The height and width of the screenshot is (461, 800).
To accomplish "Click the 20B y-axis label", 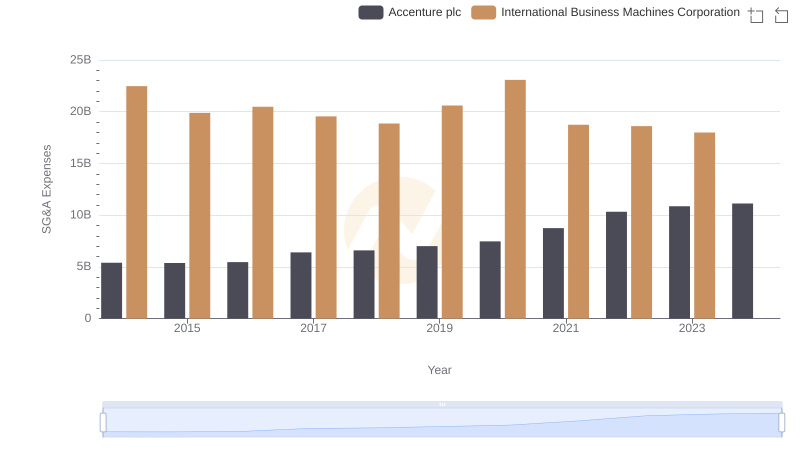I will tap(81, 111).
